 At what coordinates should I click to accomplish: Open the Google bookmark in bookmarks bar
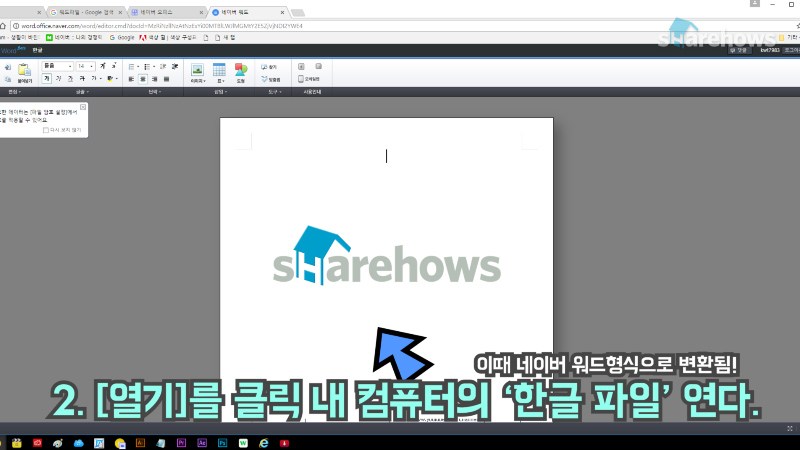click(122, 37)
